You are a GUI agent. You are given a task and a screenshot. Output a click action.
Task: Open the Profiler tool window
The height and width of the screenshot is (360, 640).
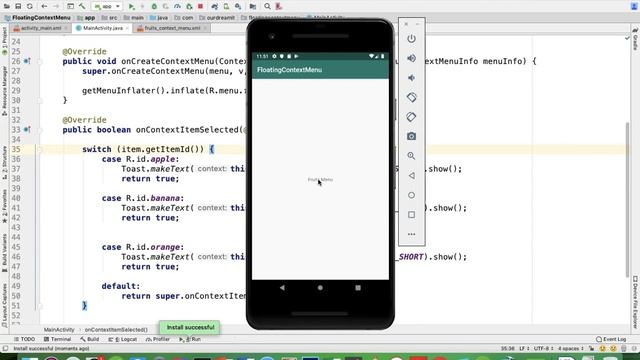tap(158, 339)
